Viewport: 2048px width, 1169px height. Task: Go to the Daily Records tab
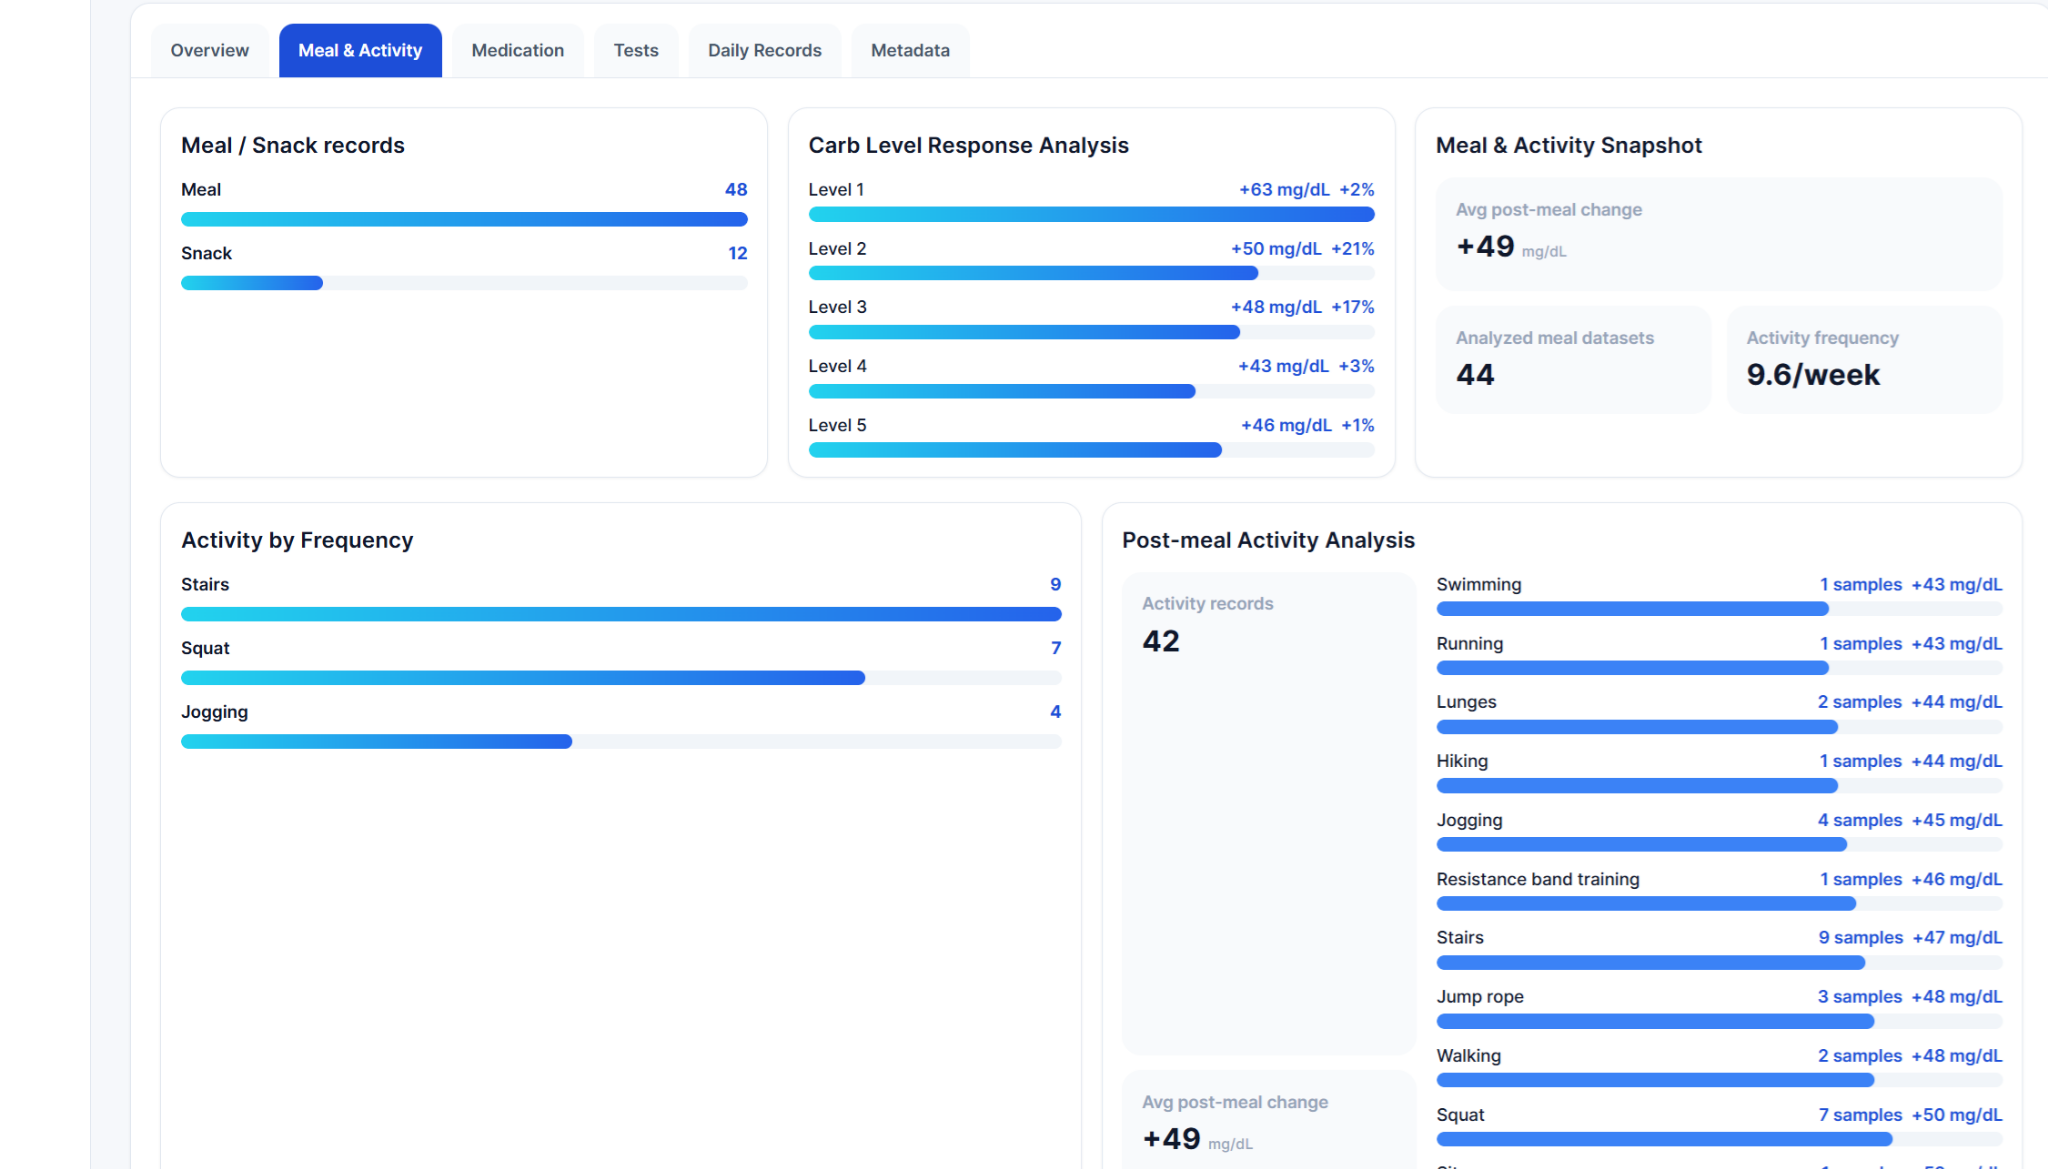(765, 50)
